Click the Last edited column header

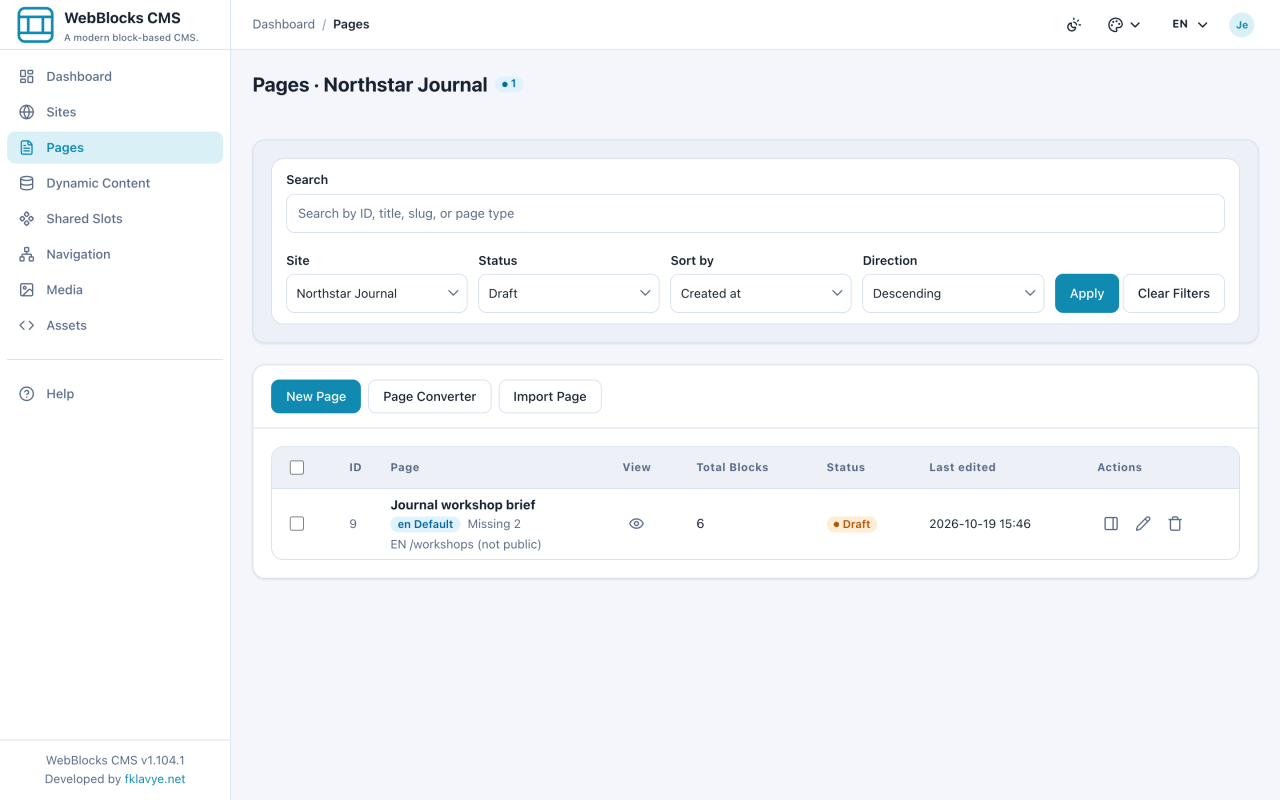click(962, 467)
